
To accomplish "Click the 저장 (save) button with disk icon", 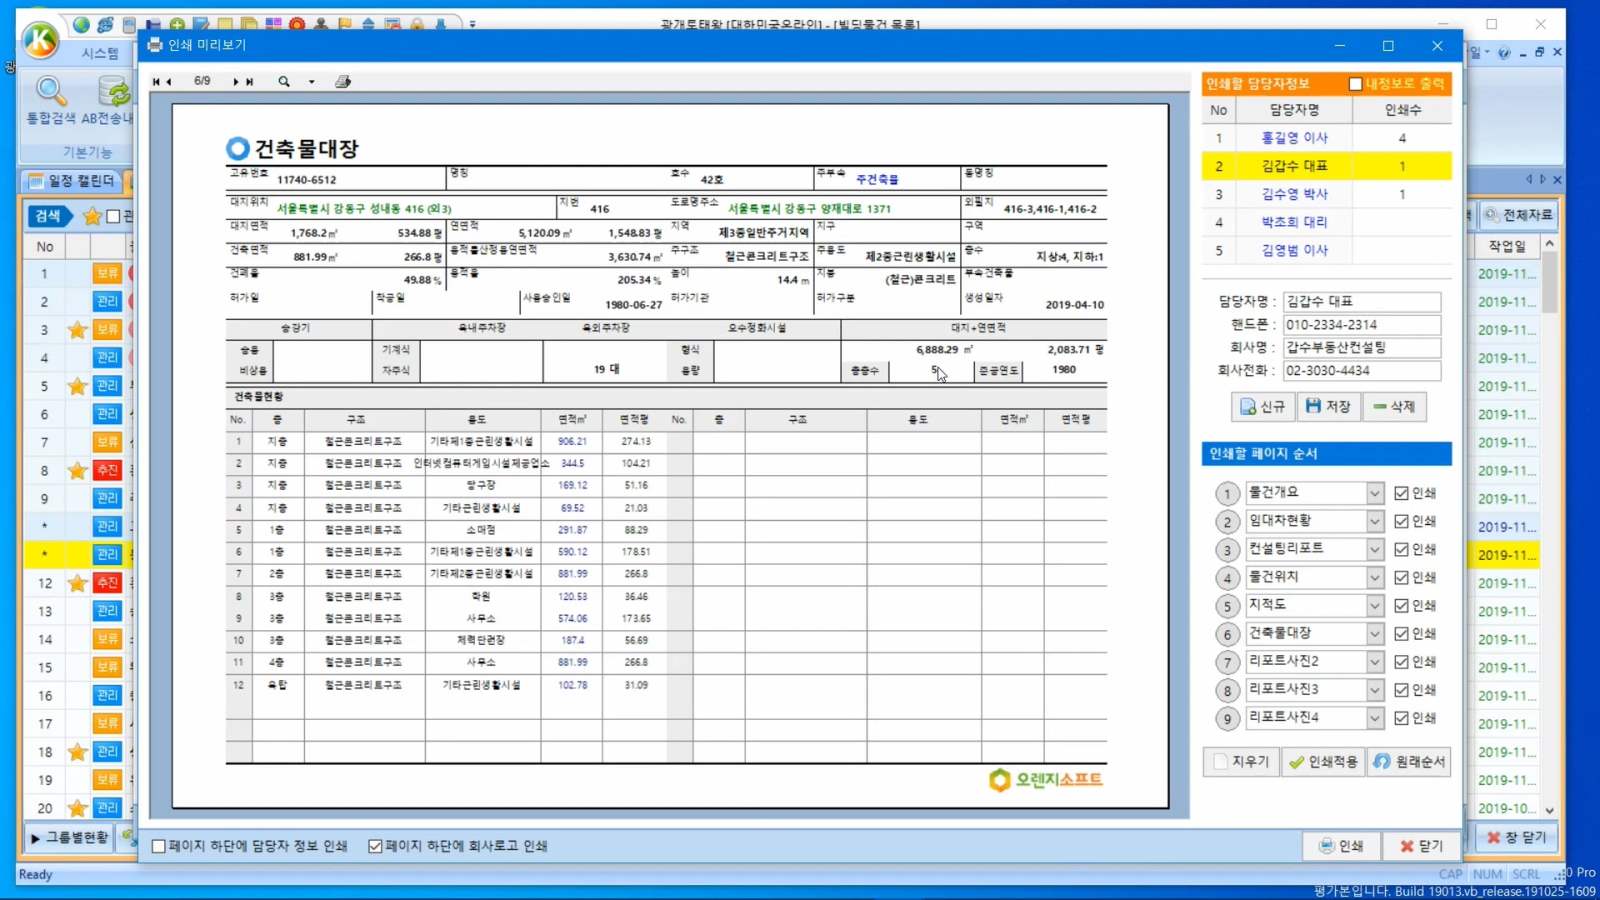I will coord(1328,407).
